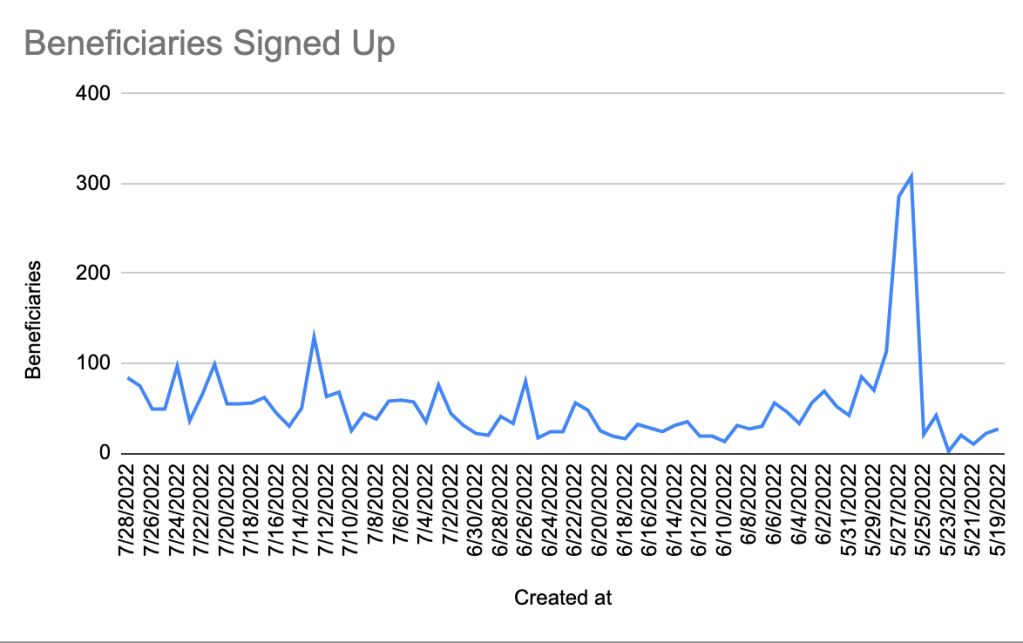The width and height of the screenshot is (1023, 643).
Task: Click the blue line's first point at left
Action: pyautogui.click(x=129, y=378)
